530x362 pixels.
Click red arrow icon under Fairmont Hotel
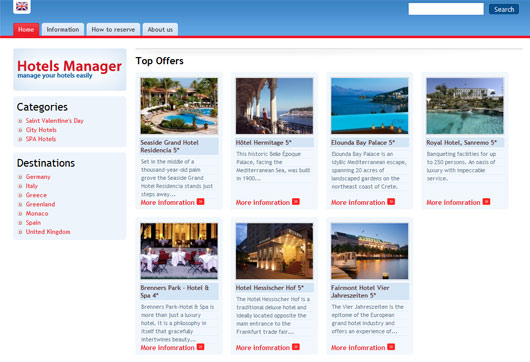391,347
